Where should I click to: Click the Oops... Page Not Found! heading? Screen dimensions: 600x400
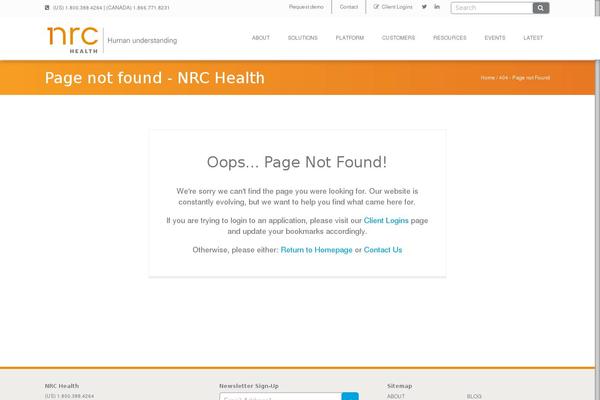(x=297, y=162)
